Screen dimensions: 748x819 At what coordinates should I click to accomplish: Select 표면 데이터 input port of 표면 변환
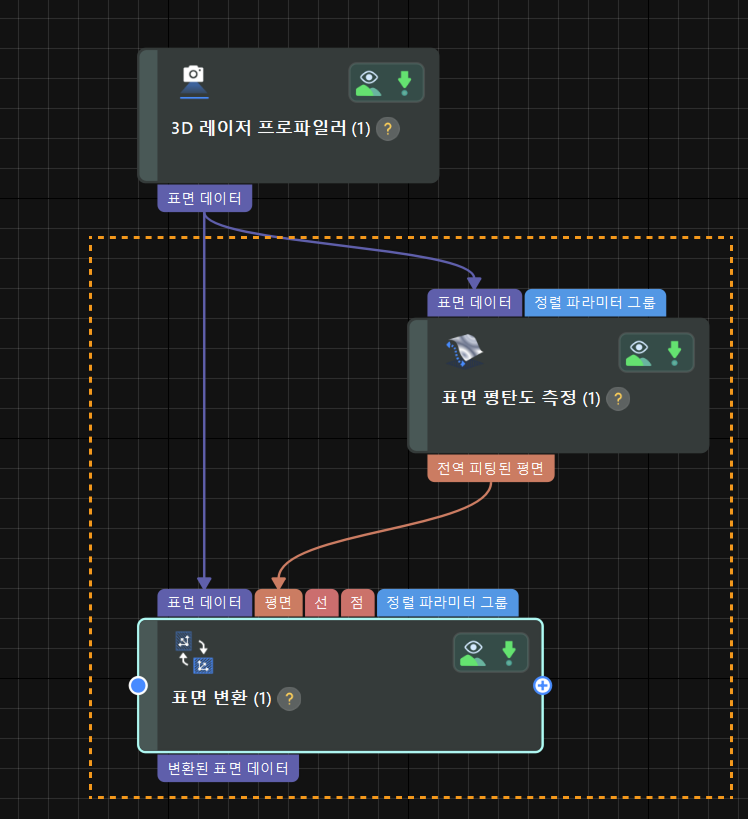click(x=204, y=602)
